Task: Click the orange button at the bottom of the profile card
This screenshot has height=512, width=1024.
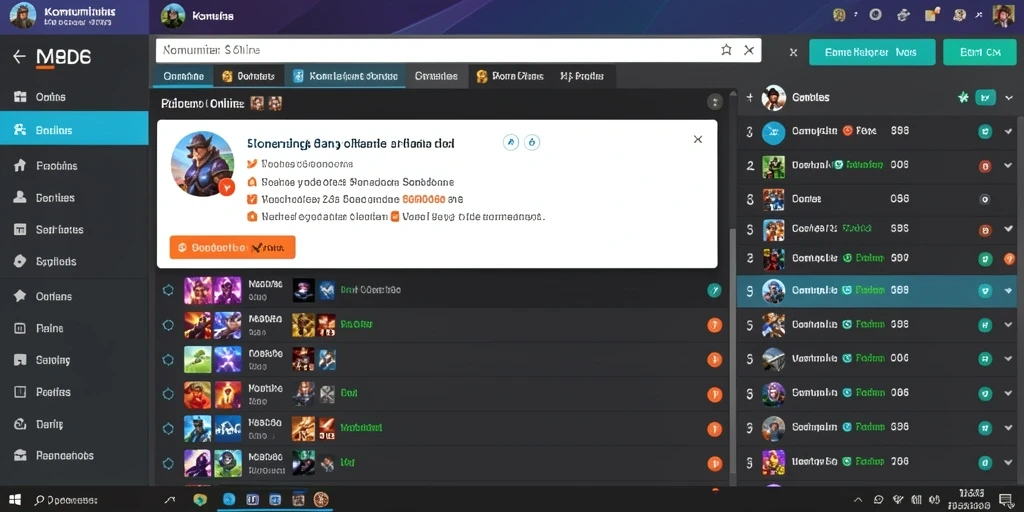Action: pyautogui.click(x=232, y=248)
